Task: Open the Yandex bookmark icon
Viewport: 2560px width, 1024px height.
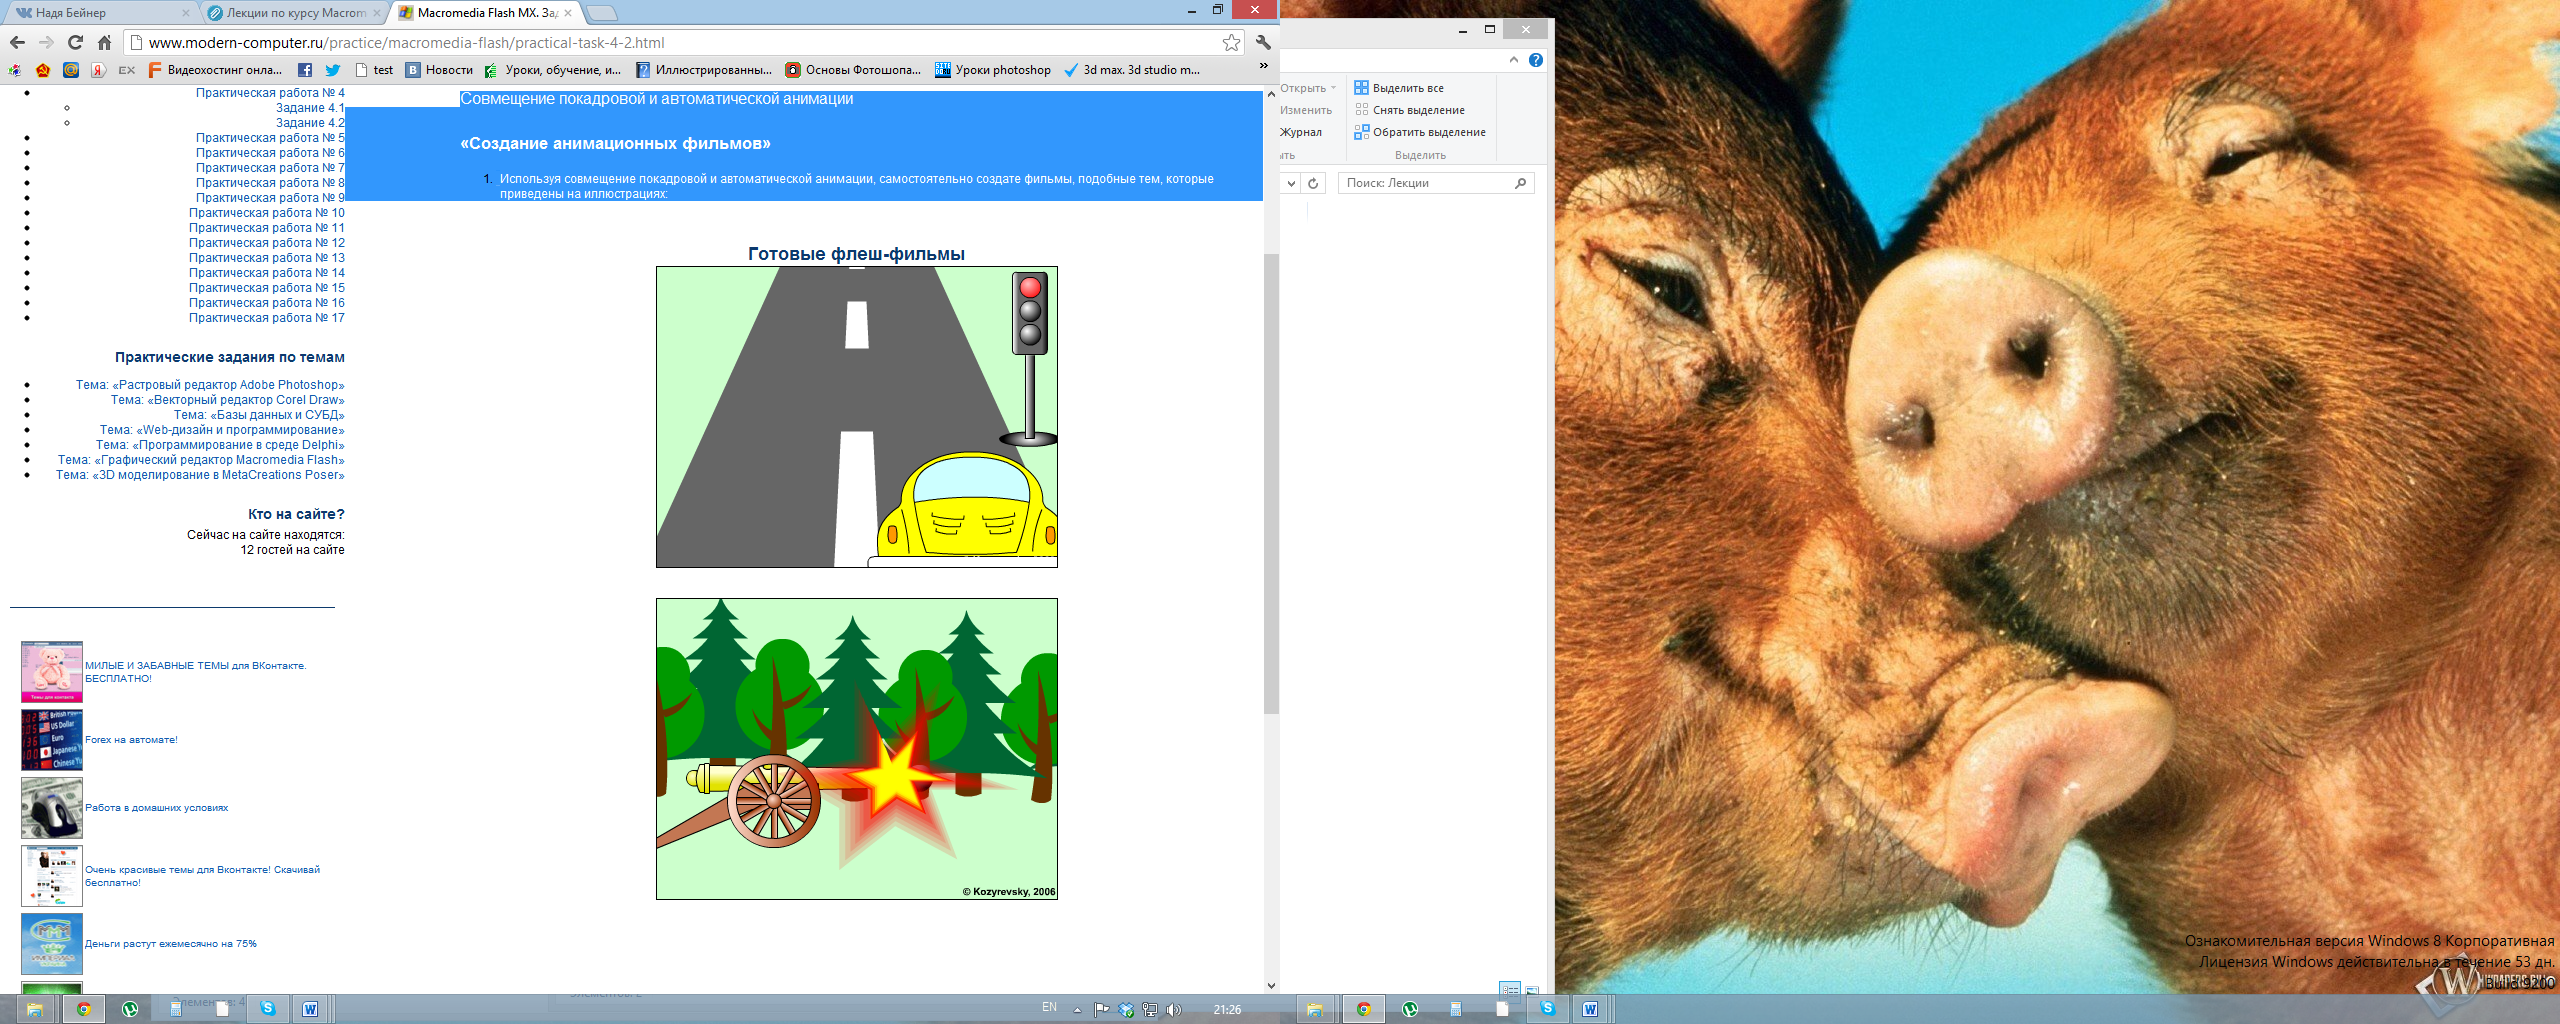Action: (x=98, y=70)
